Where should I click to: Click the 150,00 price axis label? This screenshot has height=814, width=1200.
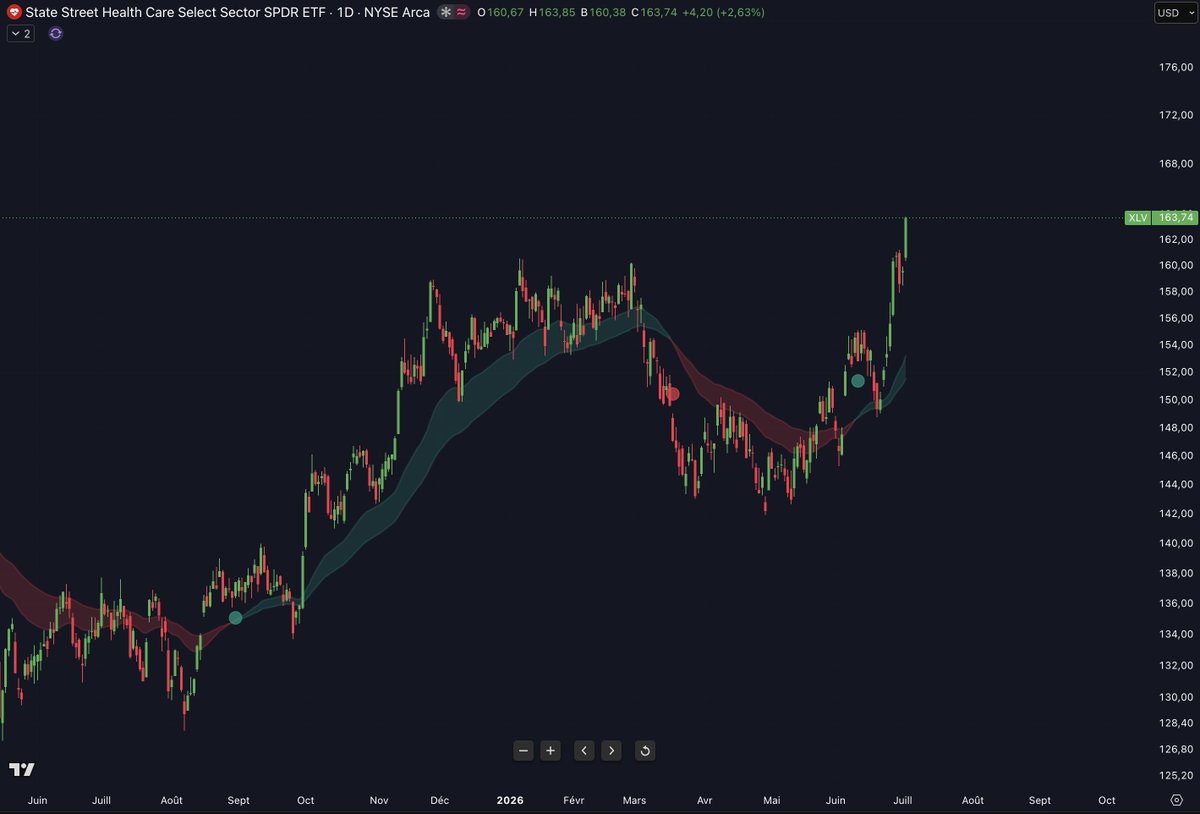pyautogui.click(x=1175, y=400)
